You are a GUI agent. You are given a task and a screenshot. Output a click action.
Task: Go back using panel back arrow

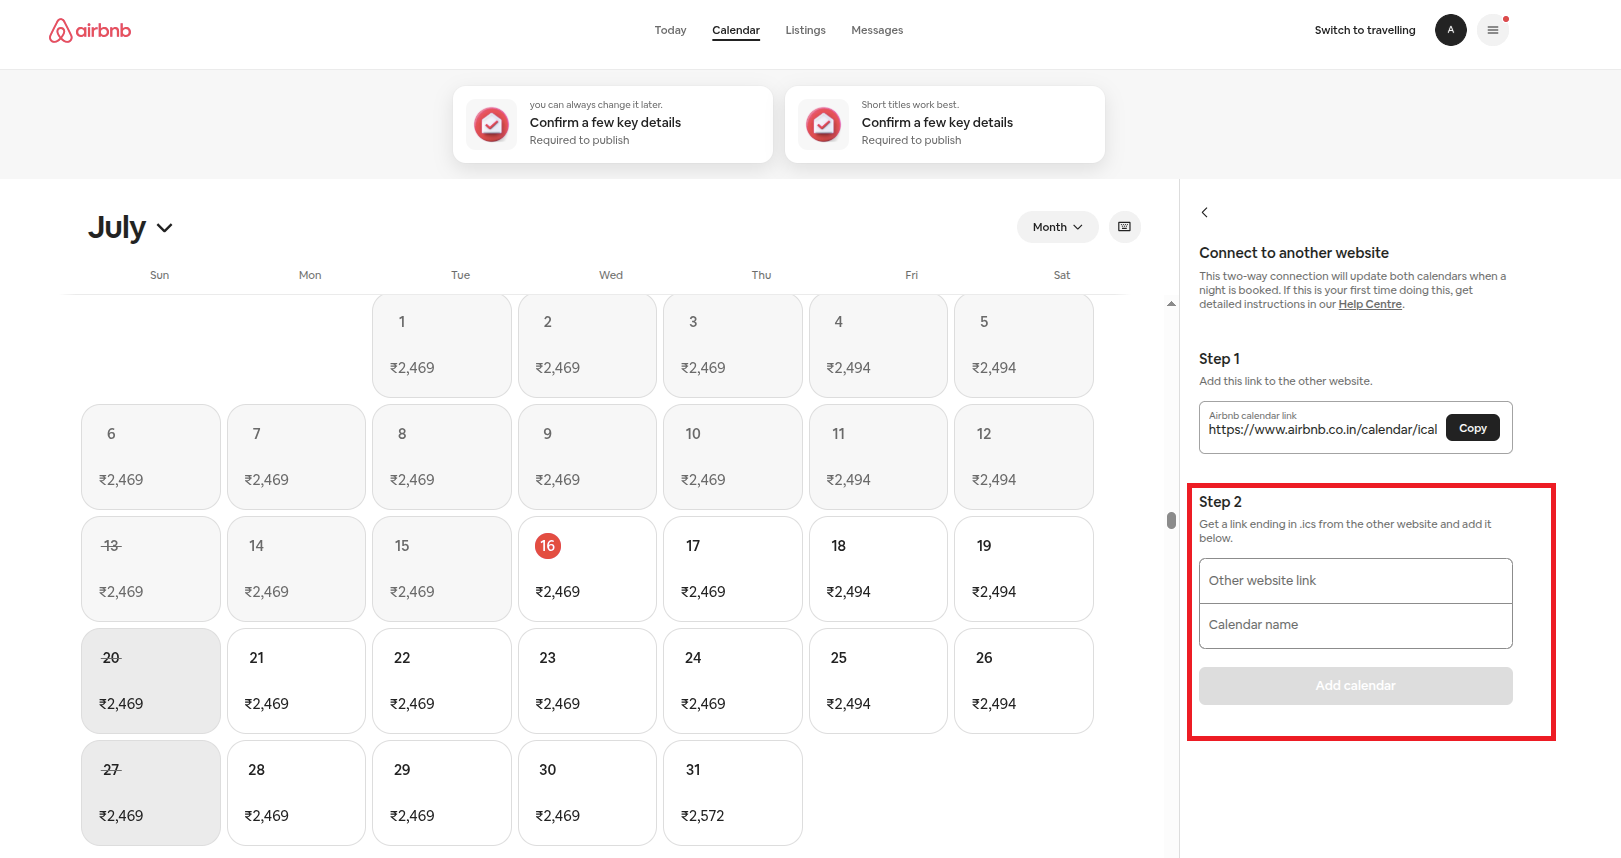(1205, 212)
